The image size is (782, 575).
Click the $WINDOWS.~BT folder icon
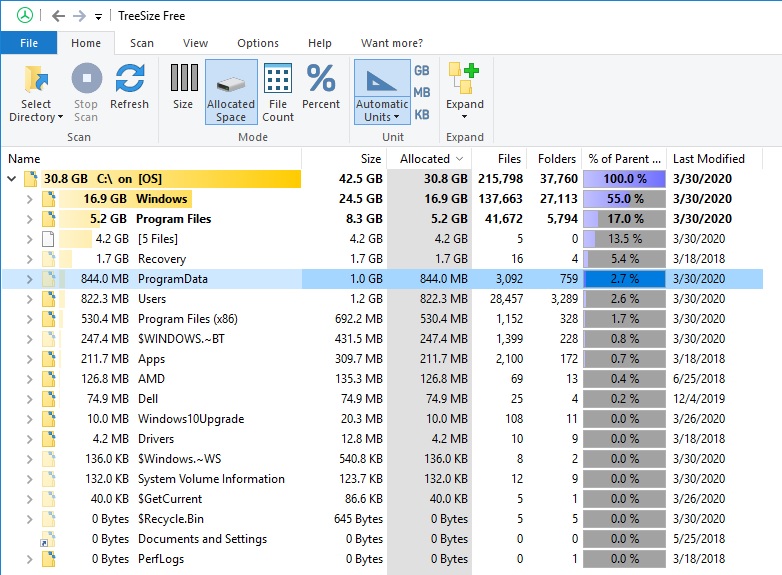click(x=48, y=339)
